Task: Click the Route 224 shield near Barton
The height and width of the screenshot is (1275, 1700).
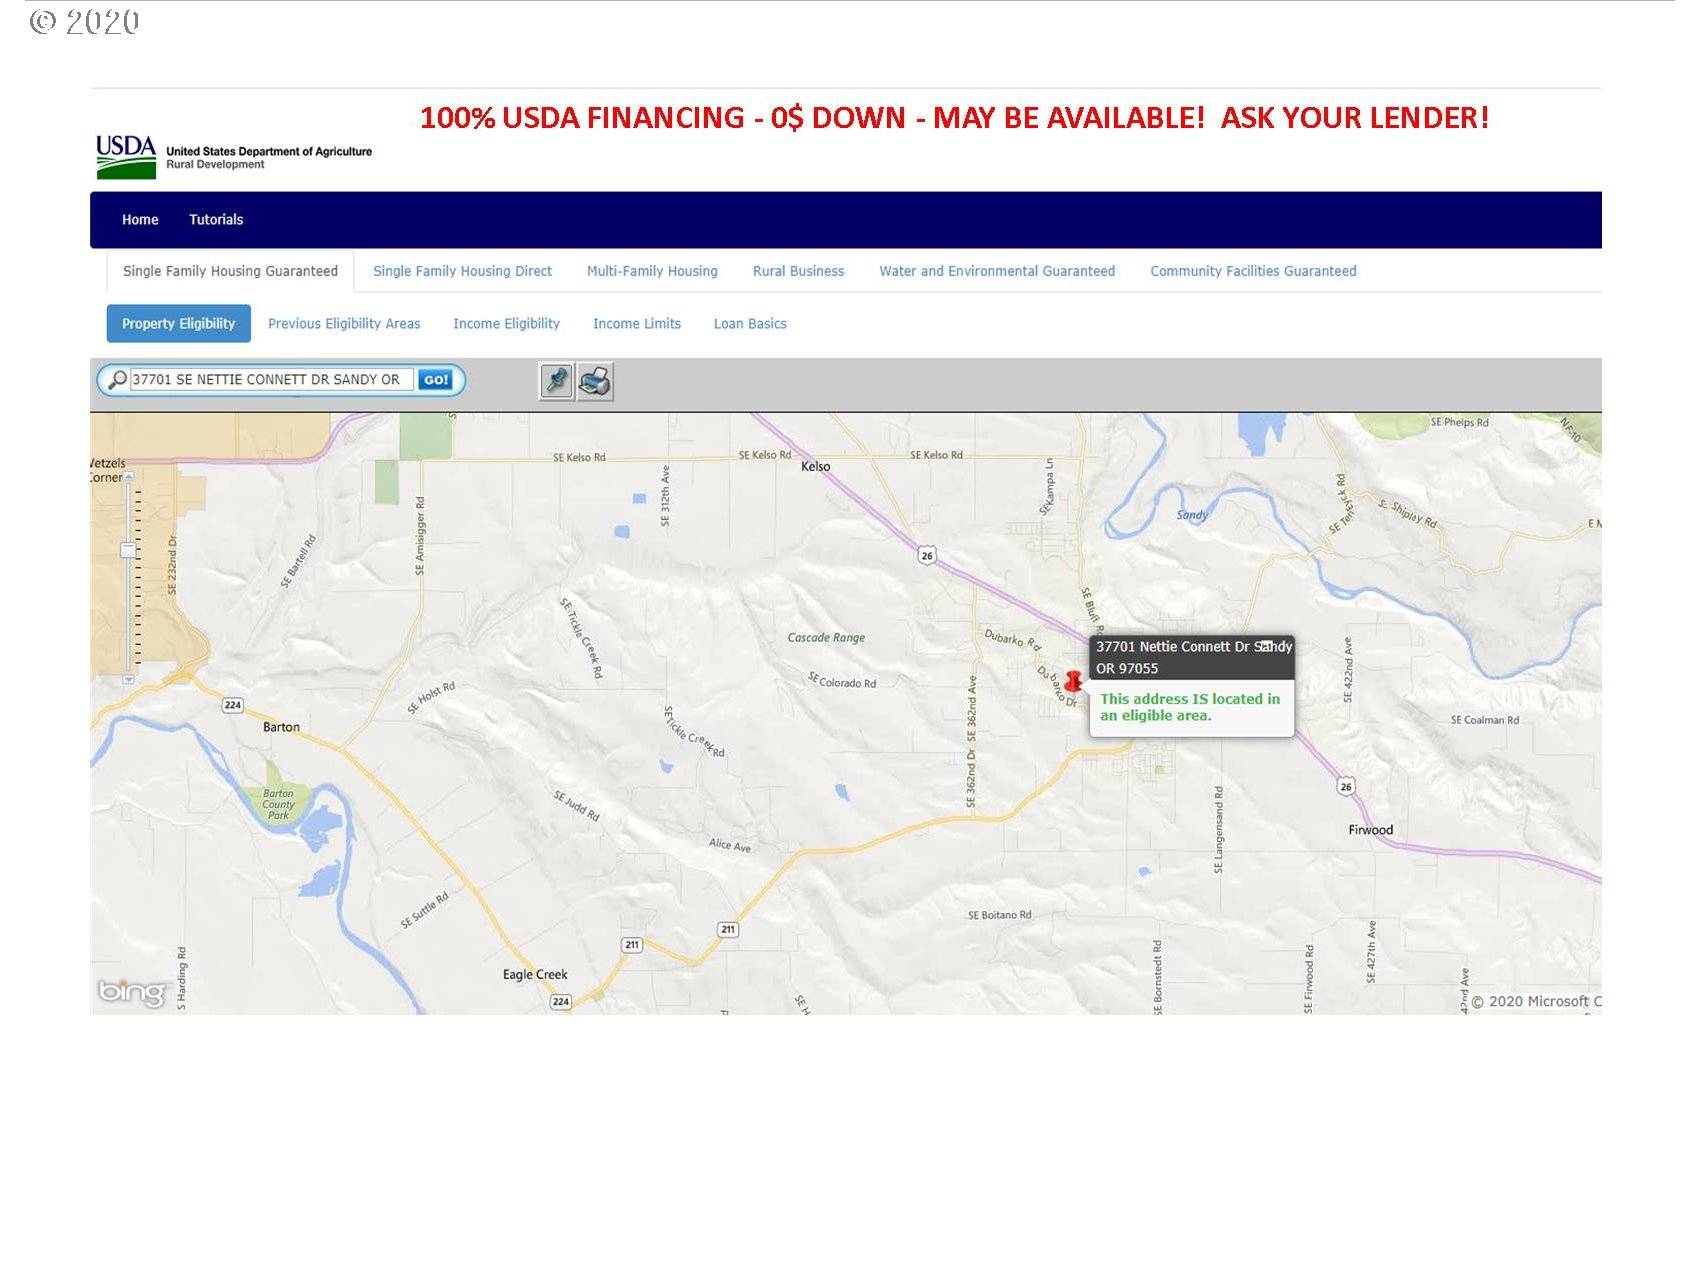Action: pyautogui.click(x=232, y=705)
